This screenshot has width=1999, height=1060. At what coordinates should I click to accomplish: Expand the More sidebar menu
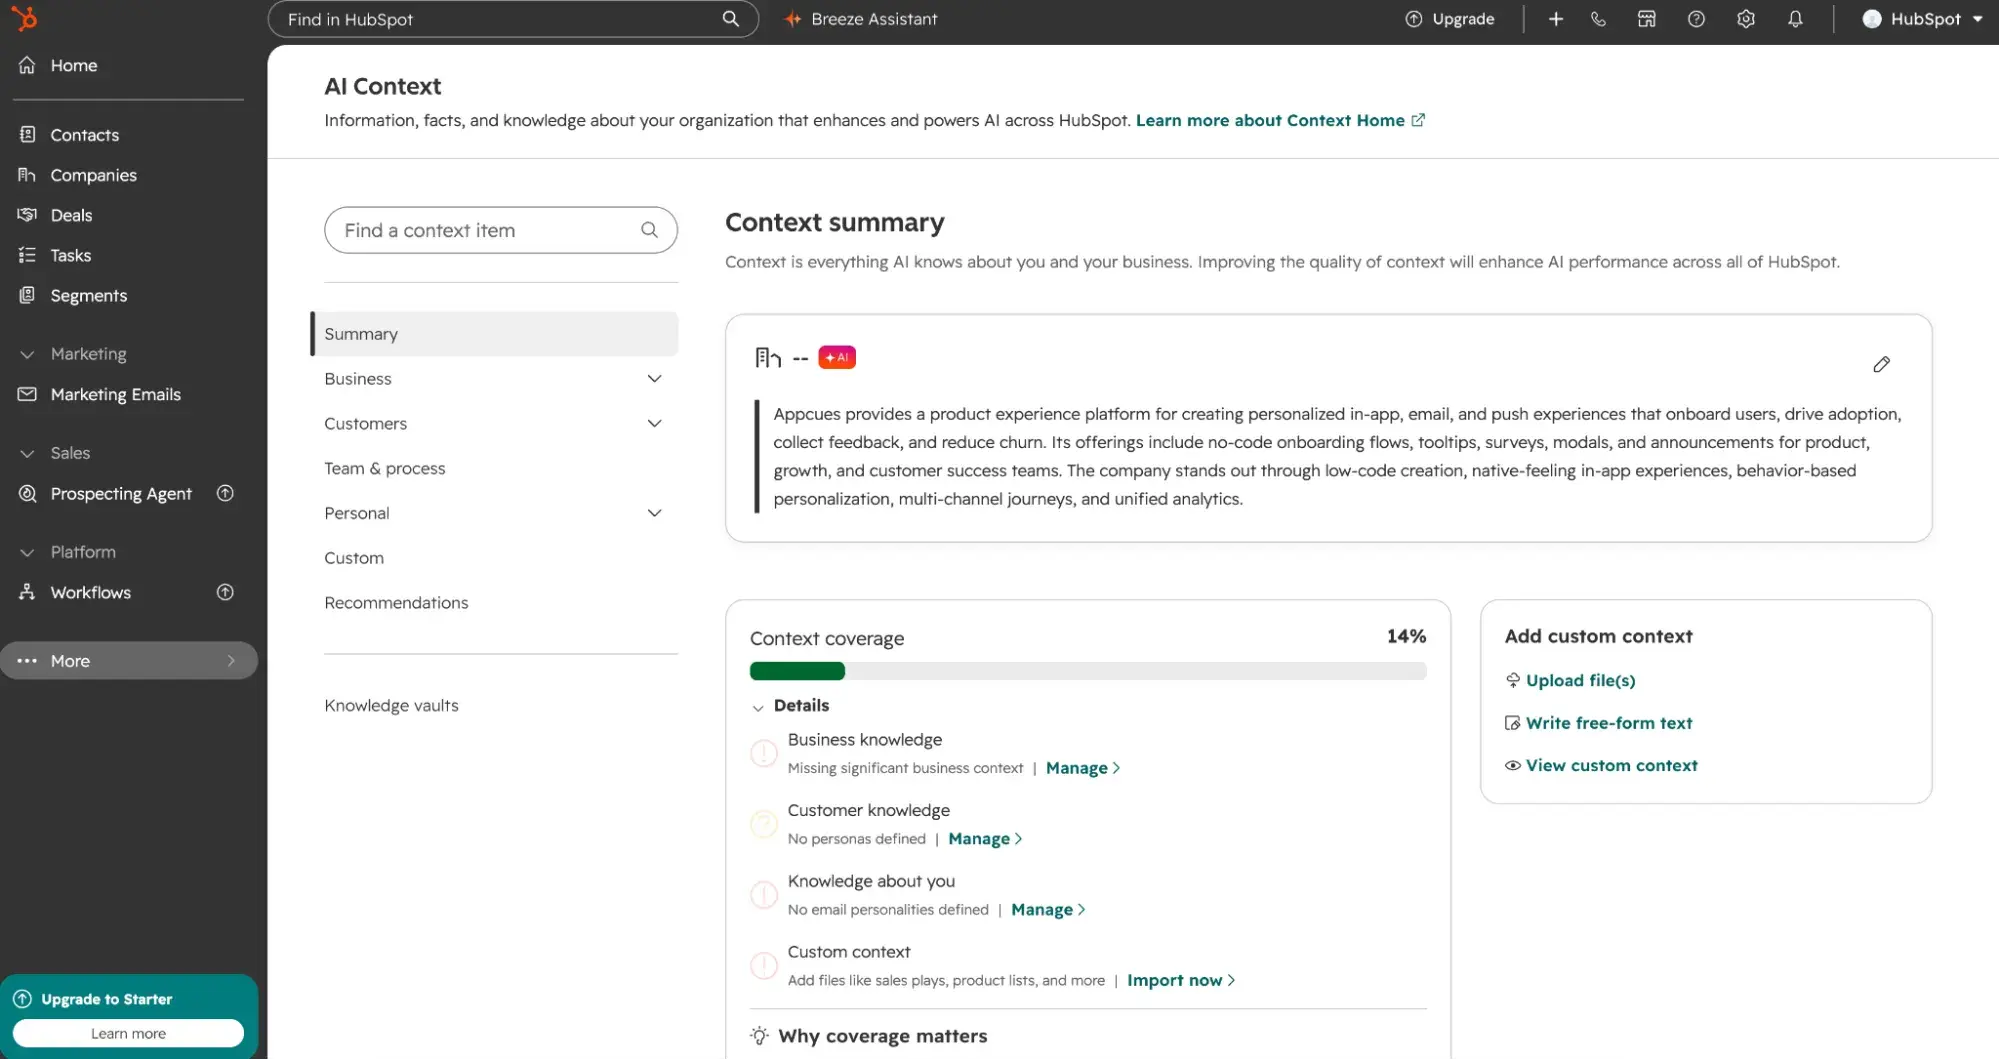click(x=129, y=661)
